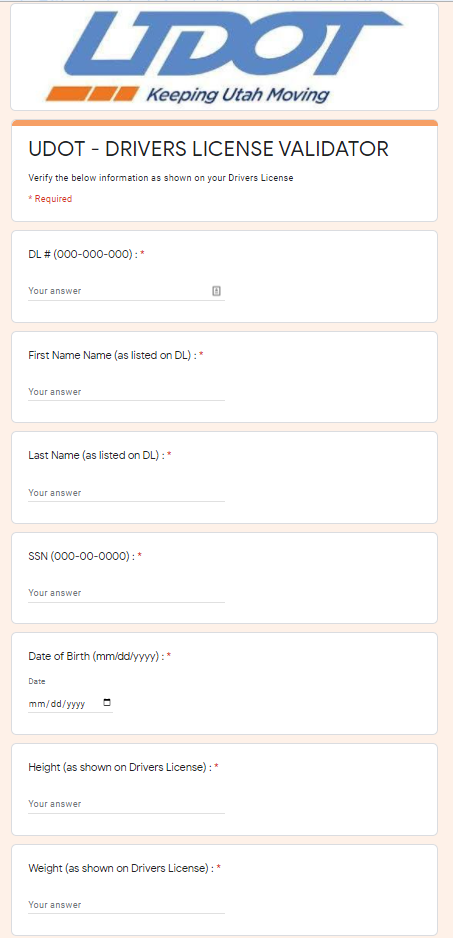Click the 'Weight (as shown on Drivers License)' label
This screenshot has width=453, height=938.
121,867
